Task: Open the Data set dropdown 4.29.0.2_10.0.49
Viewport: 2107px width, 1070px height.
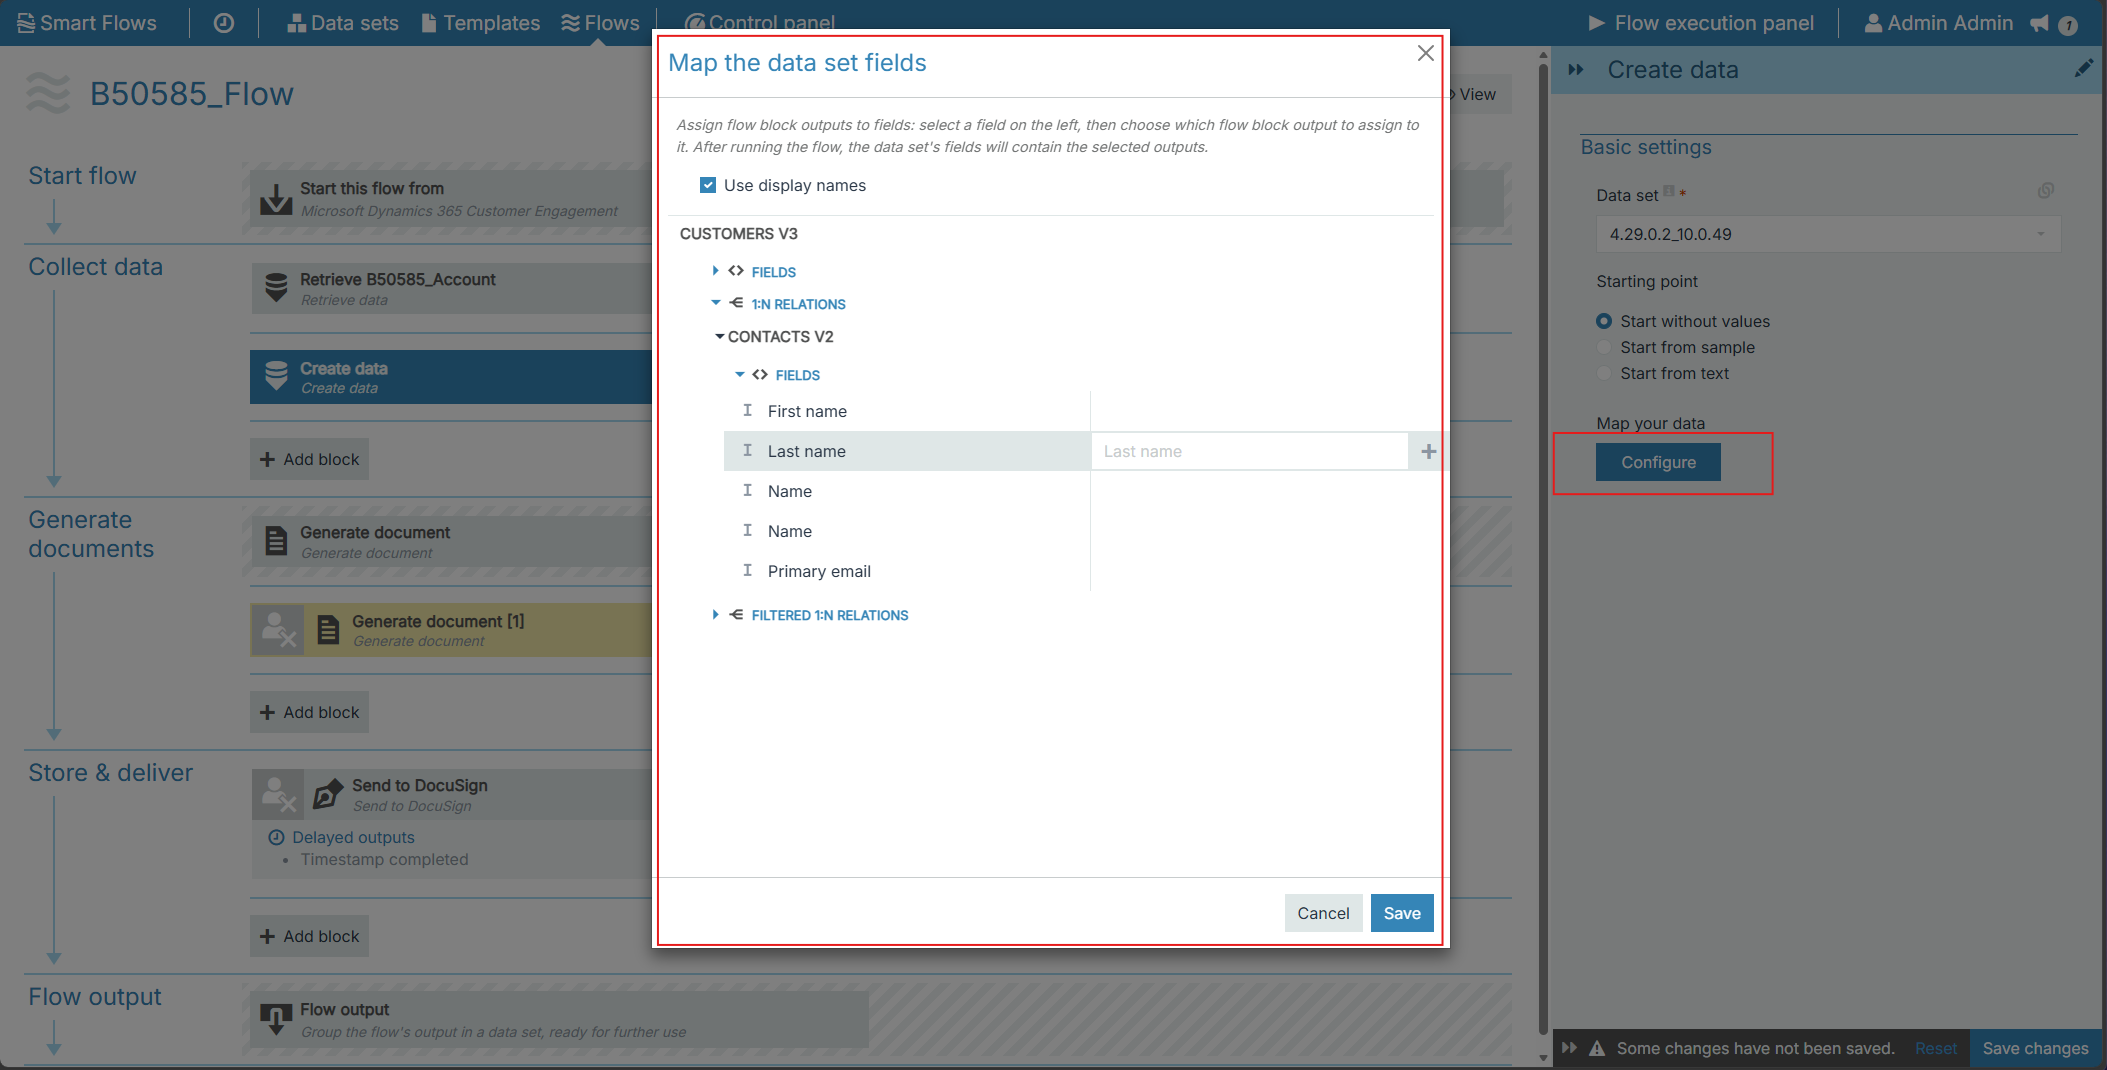Action: pyautogui.click(x=1828, y=234)
